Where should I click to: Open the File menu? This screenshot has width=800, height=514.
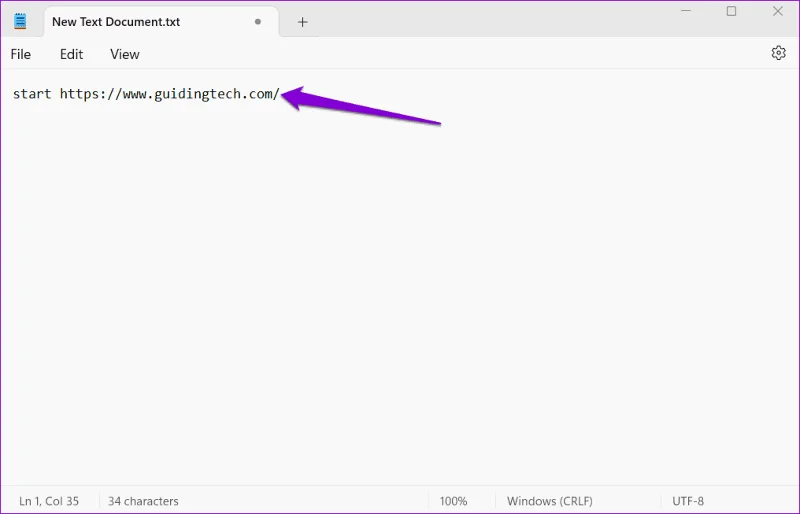[21, 54]
